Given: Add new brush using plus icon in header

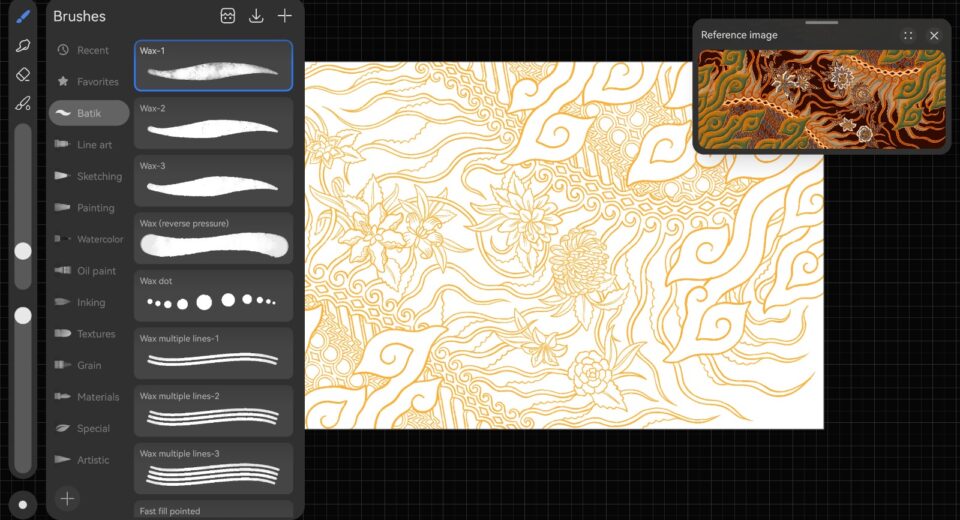Looking at the screenshot, I should (285, 16).
